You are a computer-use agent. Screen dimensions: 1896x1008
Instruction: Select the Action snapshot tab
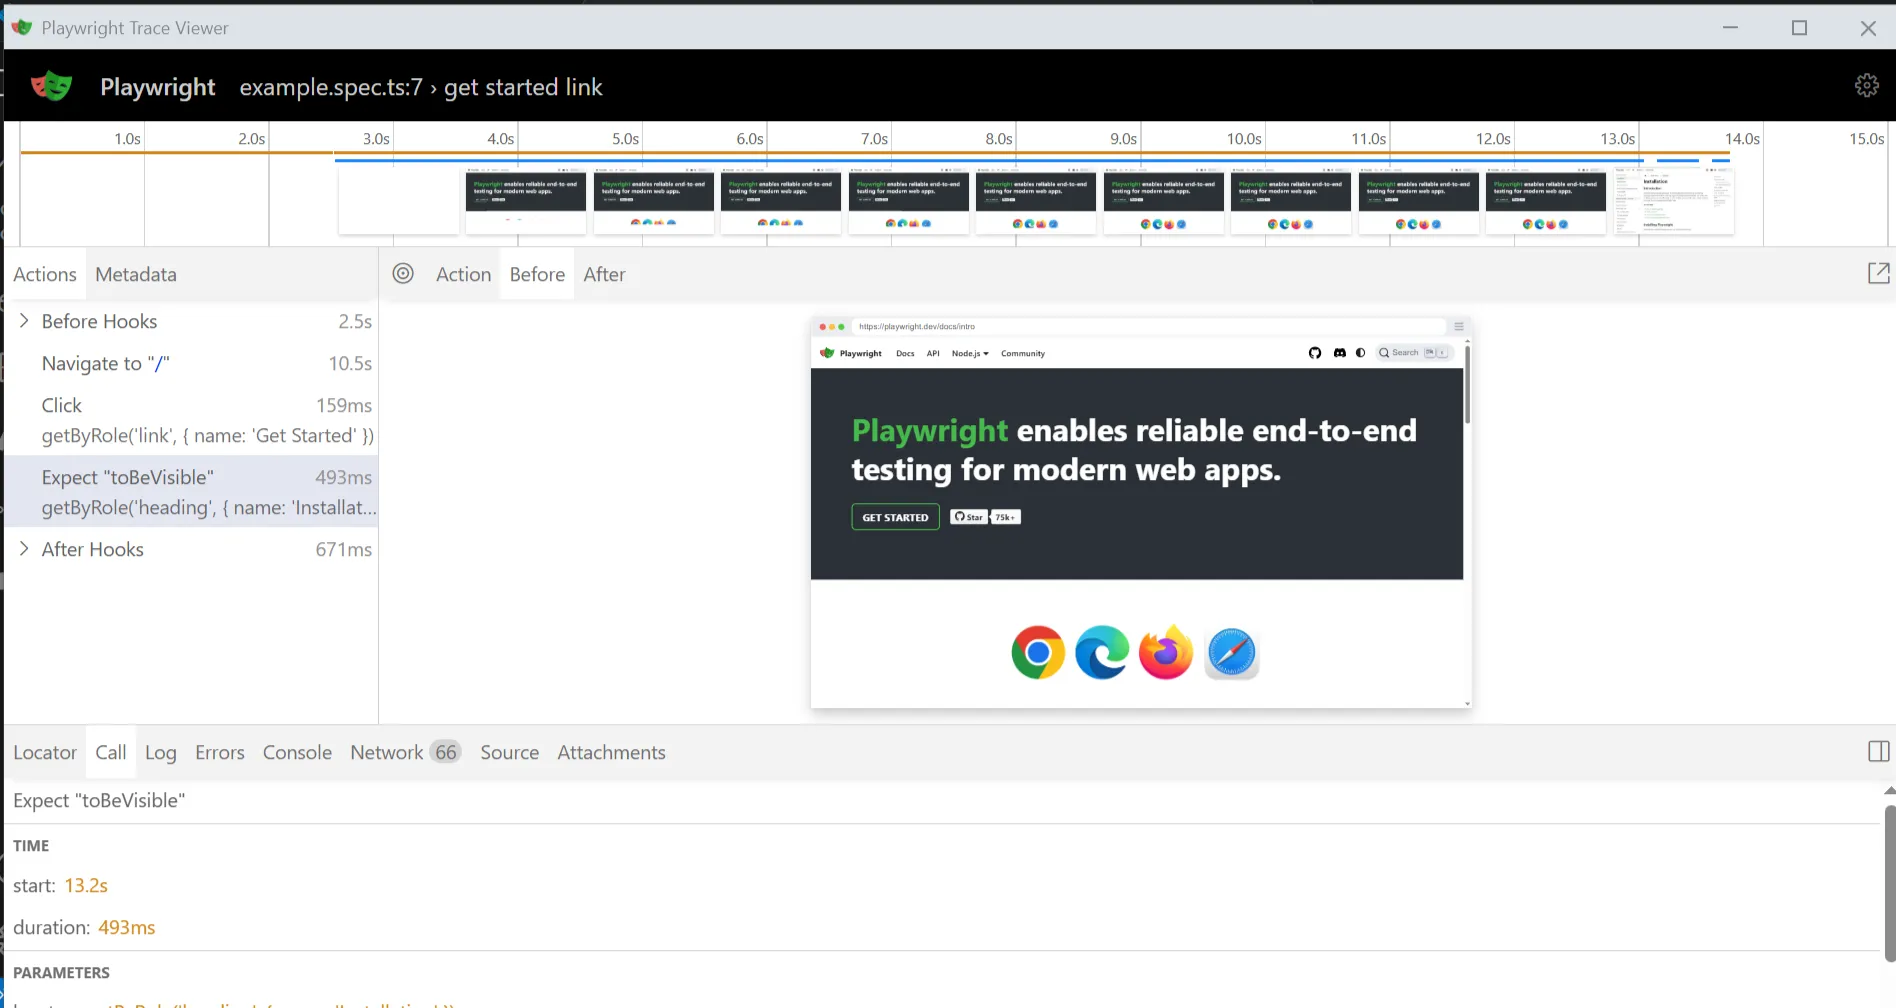pos(463,274)
